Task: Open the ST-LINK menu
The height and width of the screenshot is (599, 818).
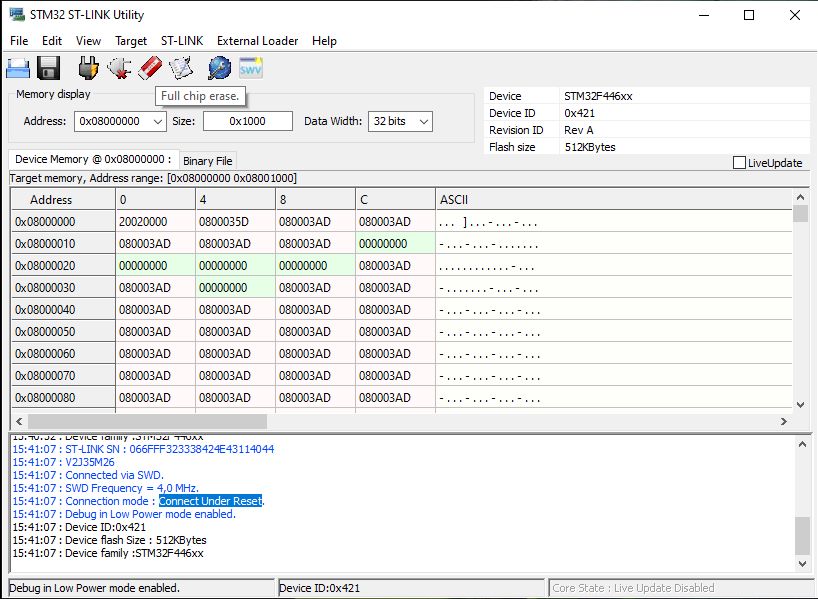Action: (182, 41)
